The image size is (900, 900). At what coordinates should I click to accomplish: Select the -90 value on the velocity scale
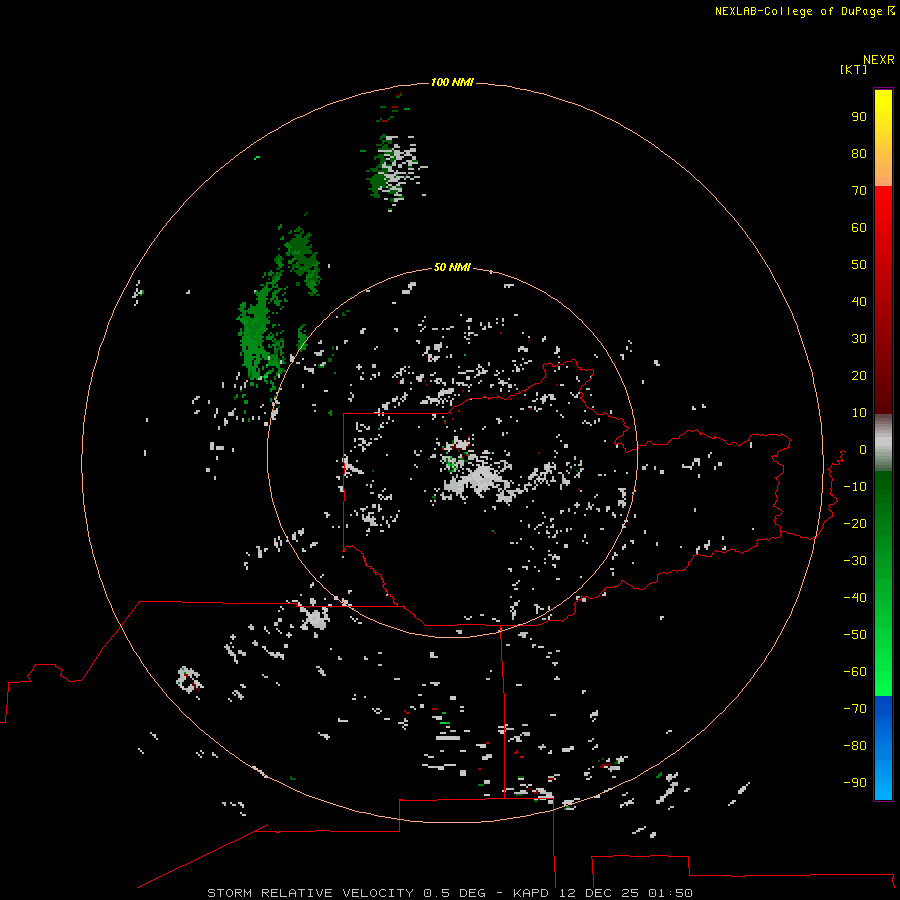(855, 782)
